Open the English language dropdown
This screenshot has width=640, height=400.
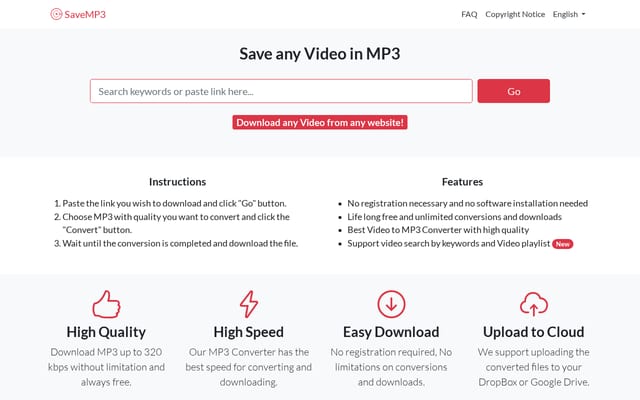point(569,14)
